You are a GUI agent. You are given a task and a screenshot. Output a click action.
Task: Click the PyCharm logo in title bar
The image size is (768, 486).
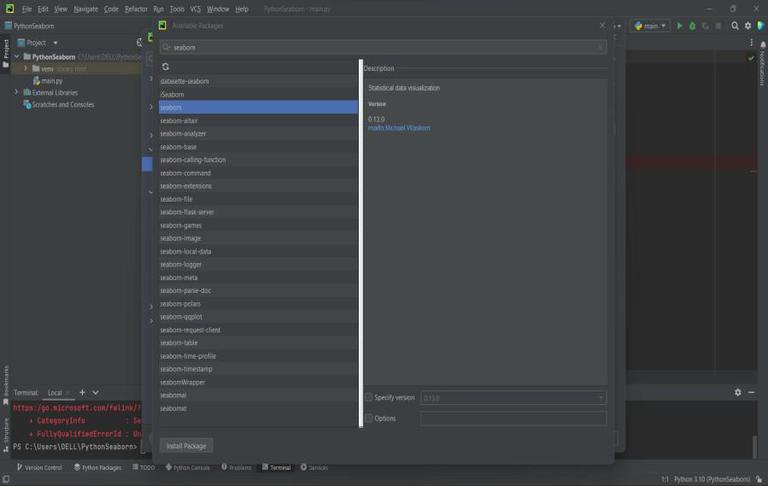pyautogui.click(x=10, y=9)
